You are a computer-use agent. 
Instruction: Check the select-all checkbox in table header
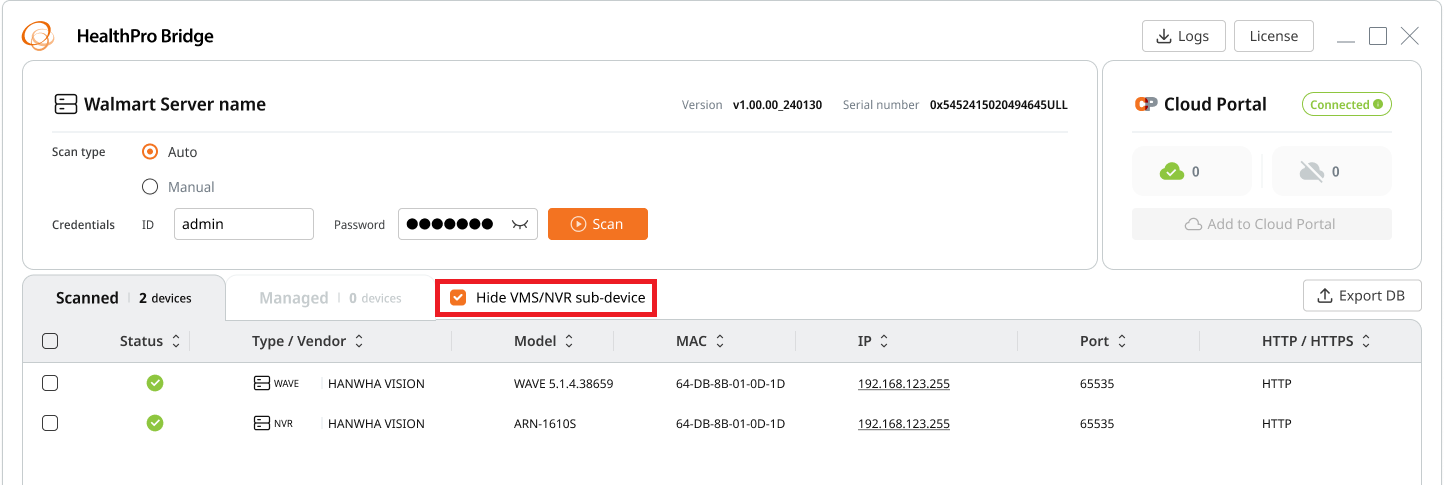pos(50,341)
